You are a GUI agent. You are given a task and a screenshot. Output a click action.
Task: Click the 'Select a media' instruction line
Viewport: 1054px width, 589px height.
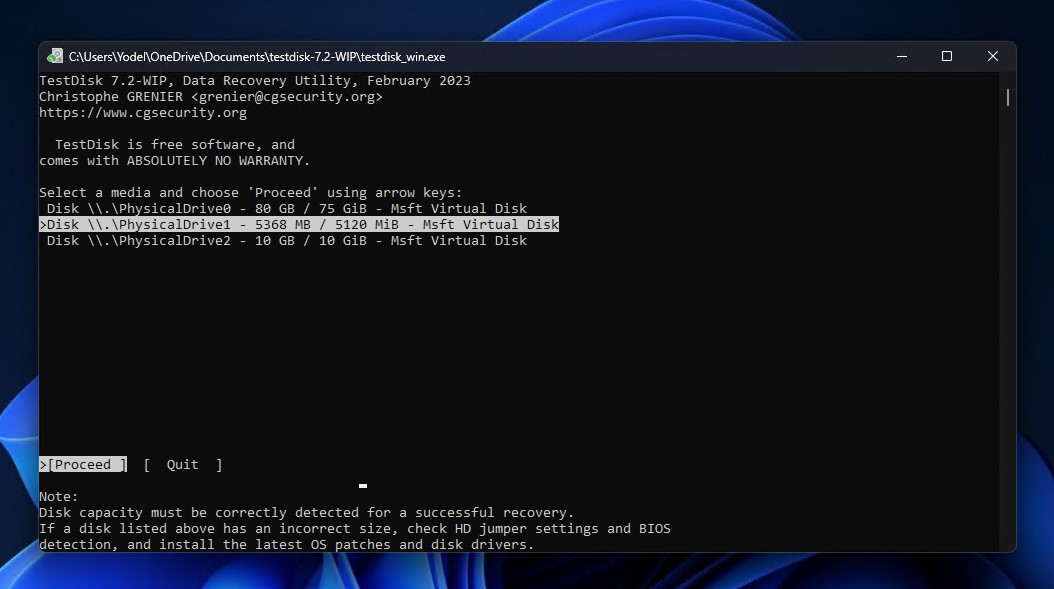pos(250,192)
